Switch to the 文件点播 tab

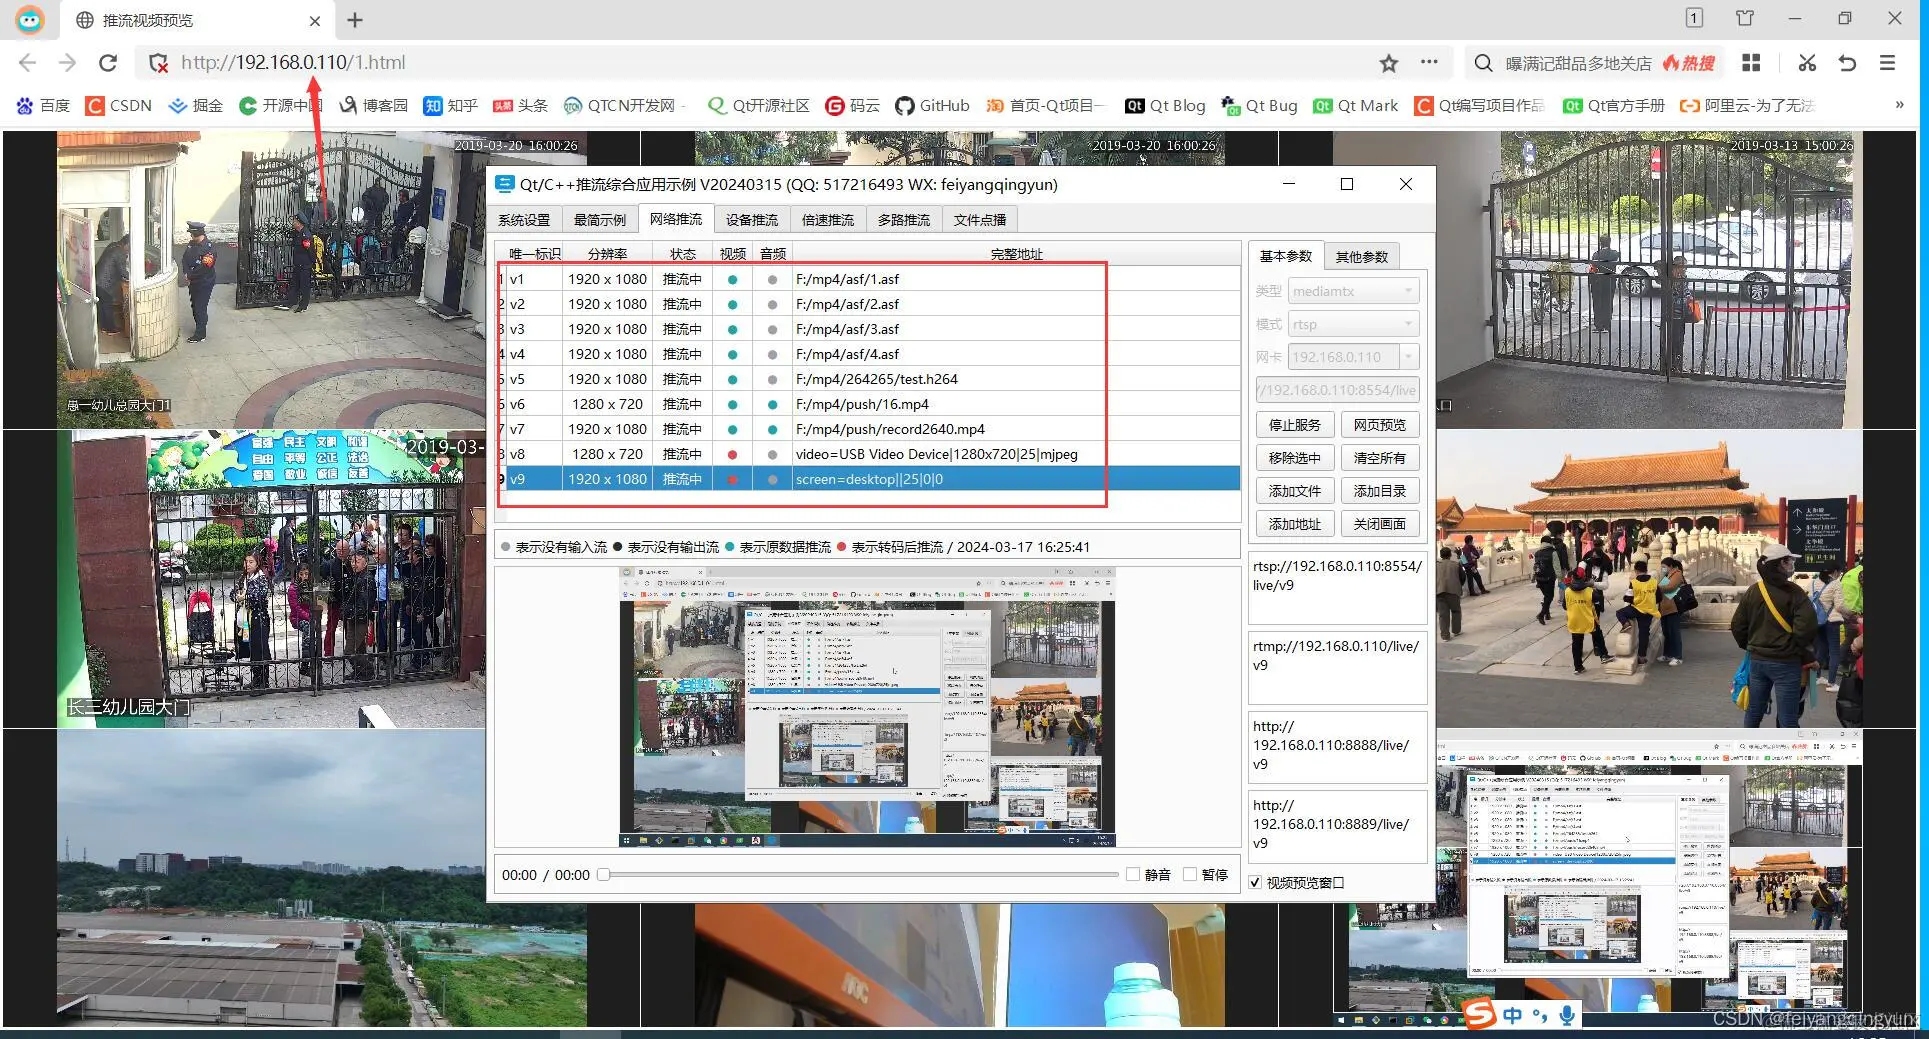pyautogui.click(x=978, y=219)
